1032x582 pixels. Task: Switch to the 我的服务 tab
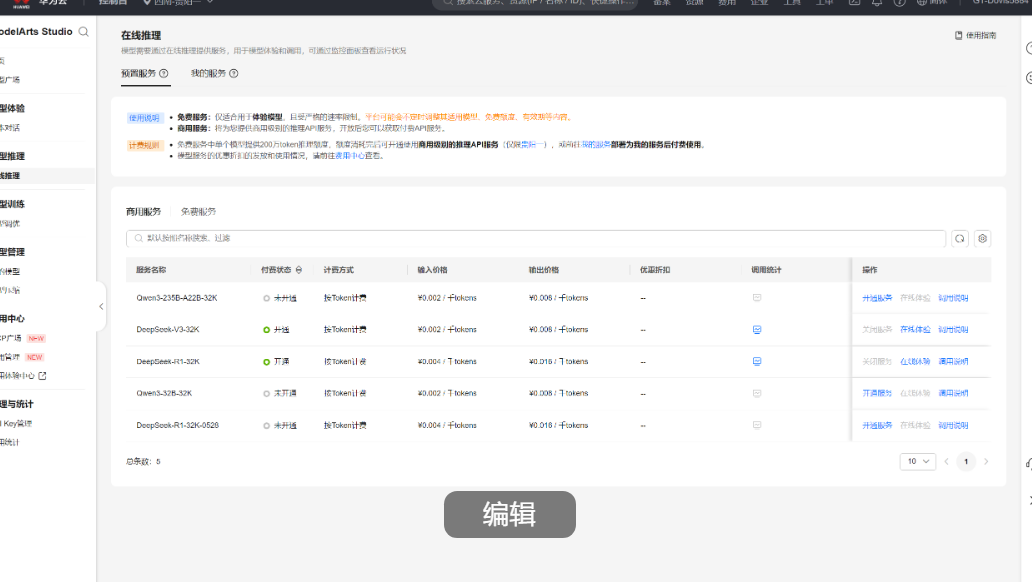[x=208, y=73]
